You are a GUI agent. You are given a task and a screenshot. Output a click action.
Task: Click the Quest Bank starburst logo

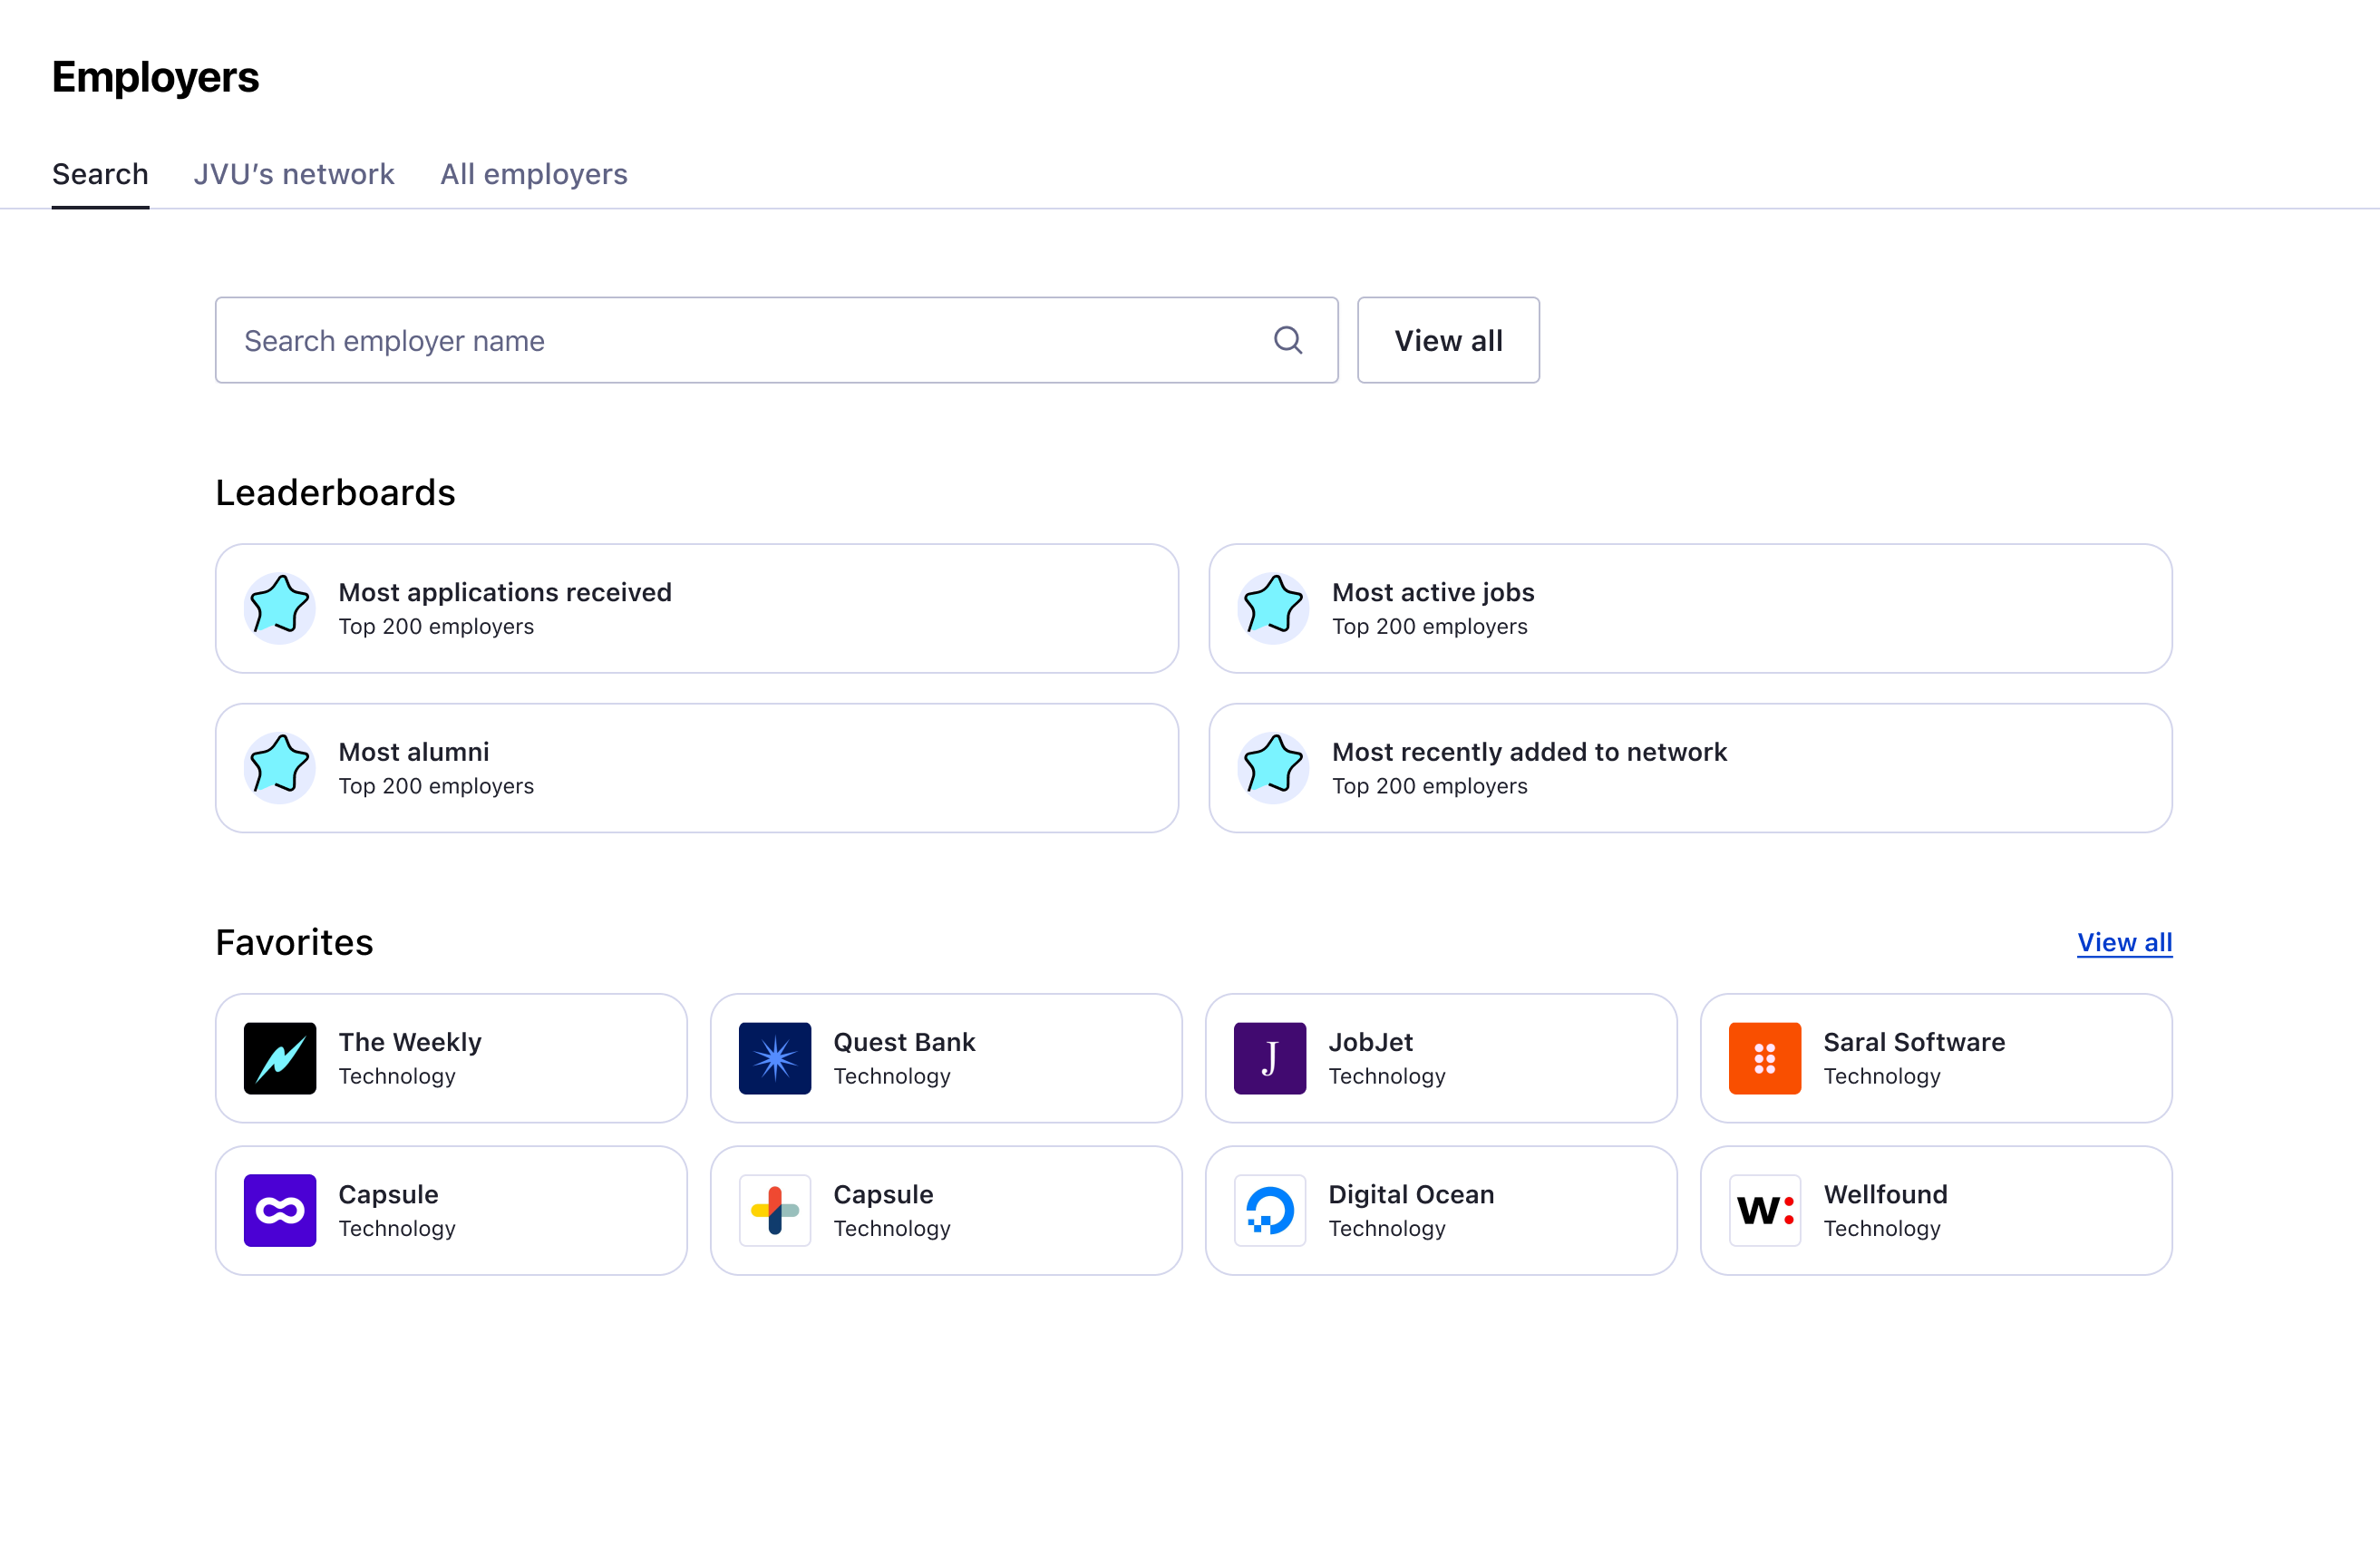(x=775, y=1058)
